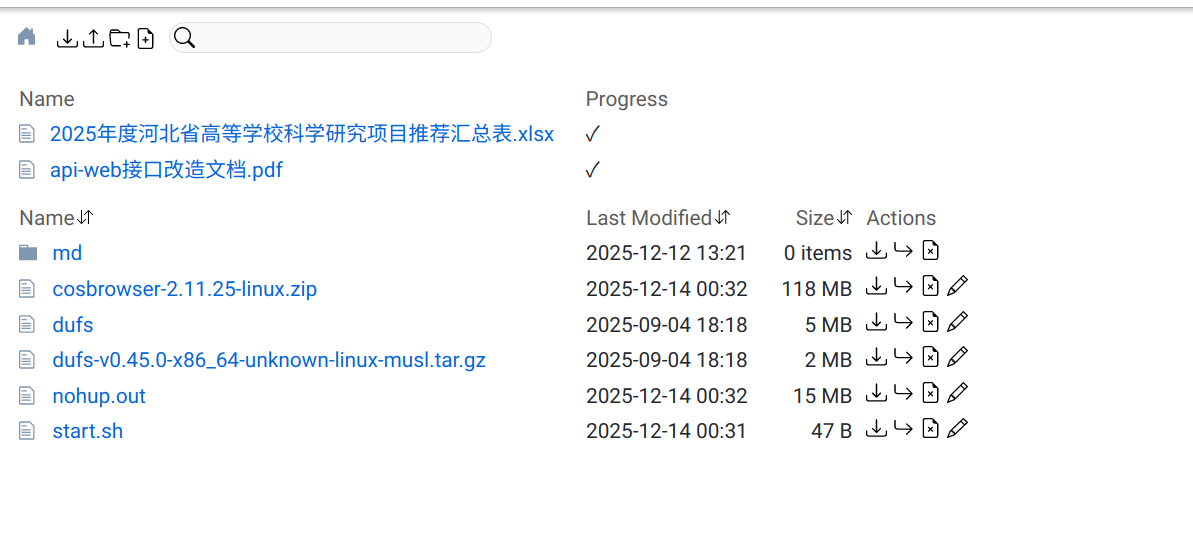This screenshot has height=548, width=1193.
Task: Delete the dufs tar.gz archive
Action: [x=930, y=358]
